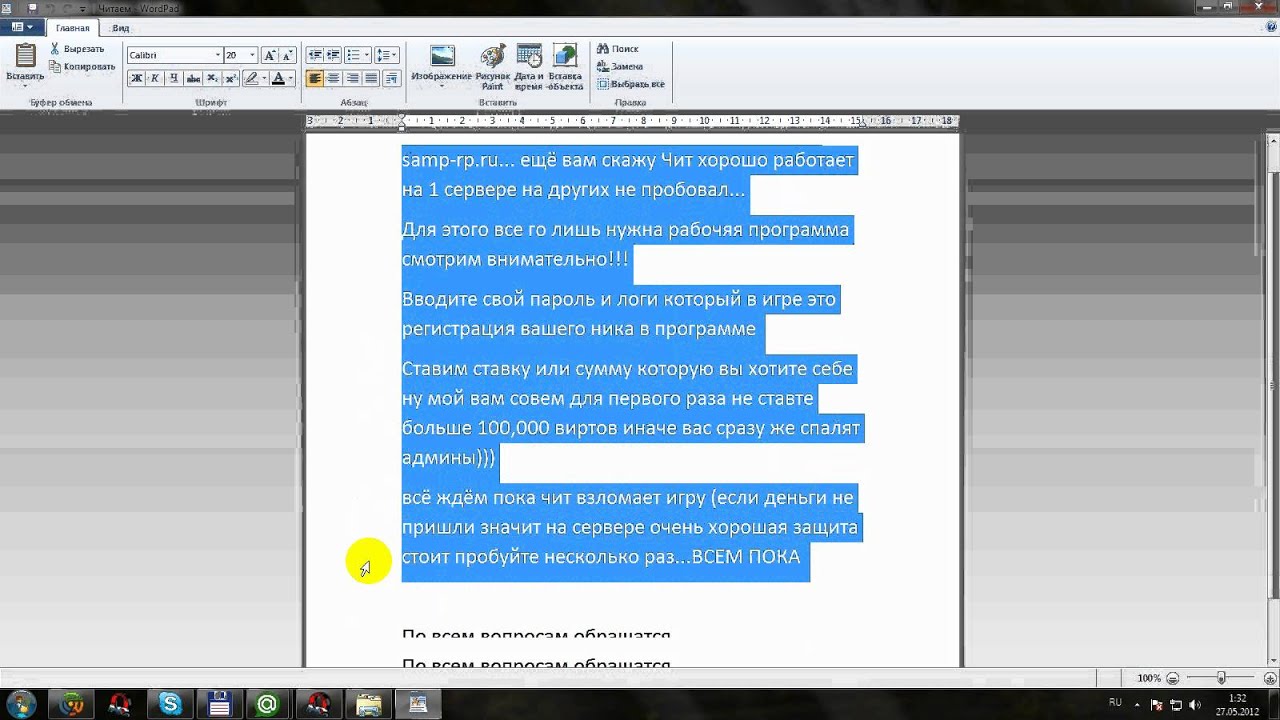Apply font color A button

tap(278, 78)
